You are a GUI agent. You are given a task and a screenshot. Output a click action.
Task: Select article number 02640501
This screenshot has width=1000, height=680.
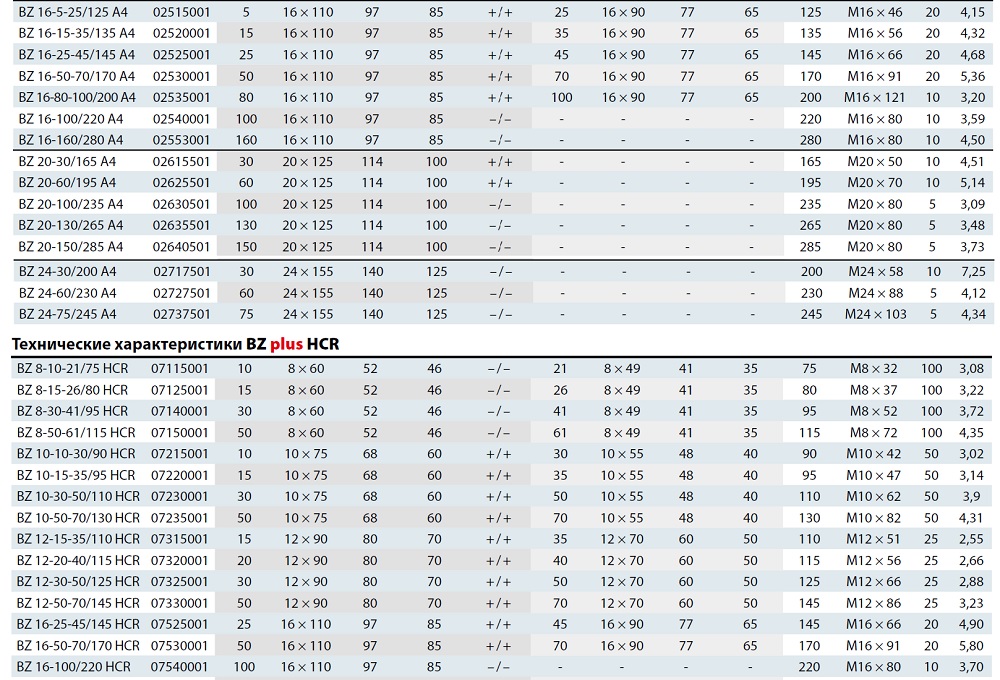pyautogui.click(x=181, y=246)
